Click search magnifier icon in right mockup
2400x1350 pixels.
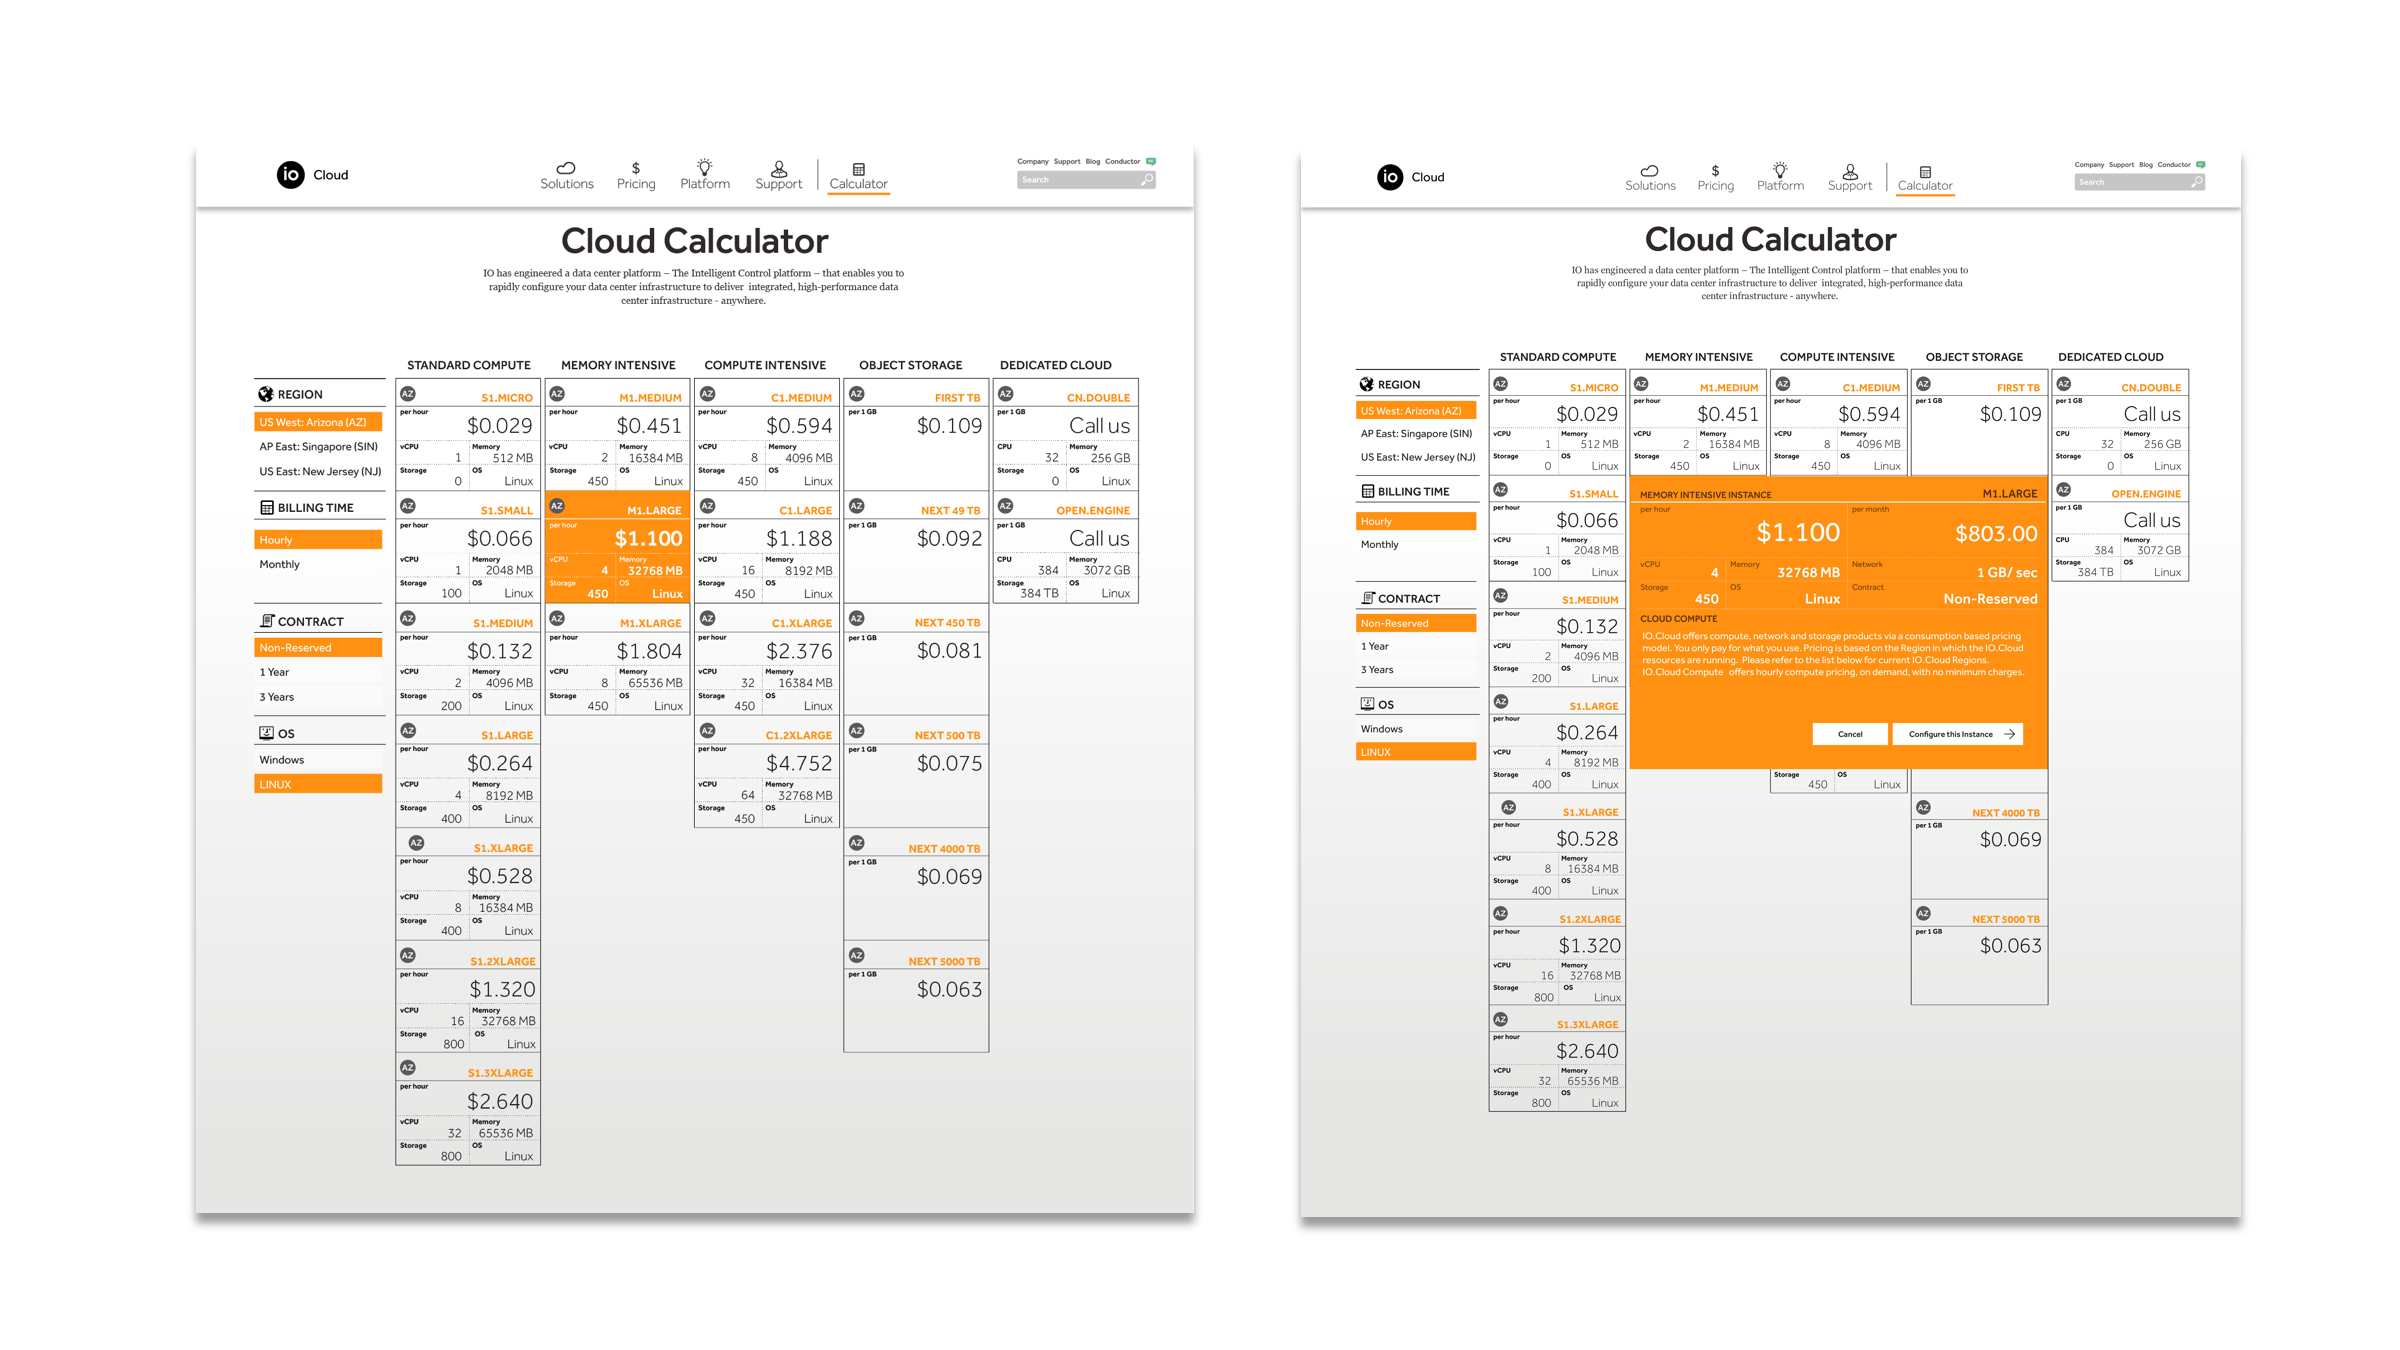[x=2196, y=182]
